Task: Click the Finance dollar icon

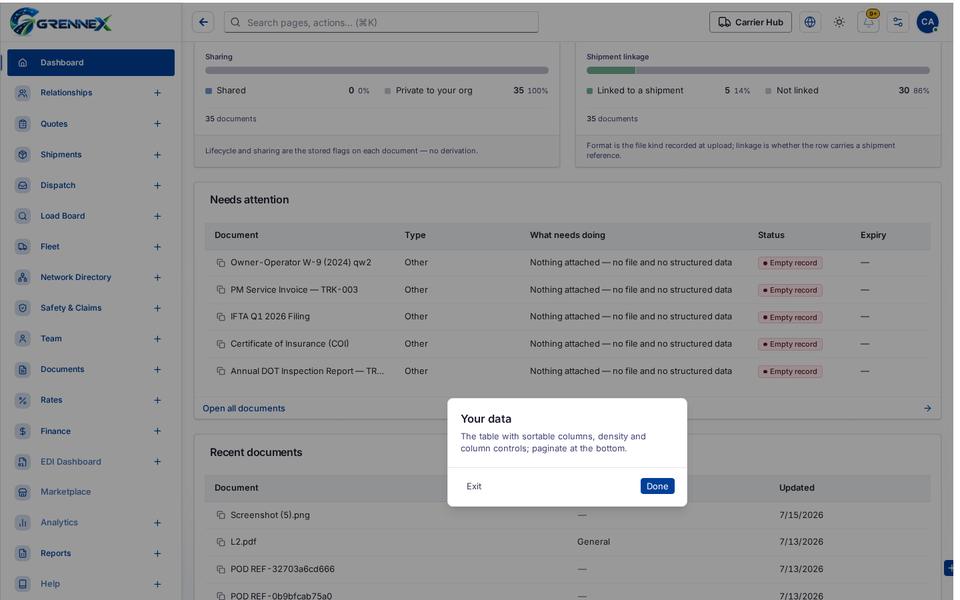Action: [23, 431]
